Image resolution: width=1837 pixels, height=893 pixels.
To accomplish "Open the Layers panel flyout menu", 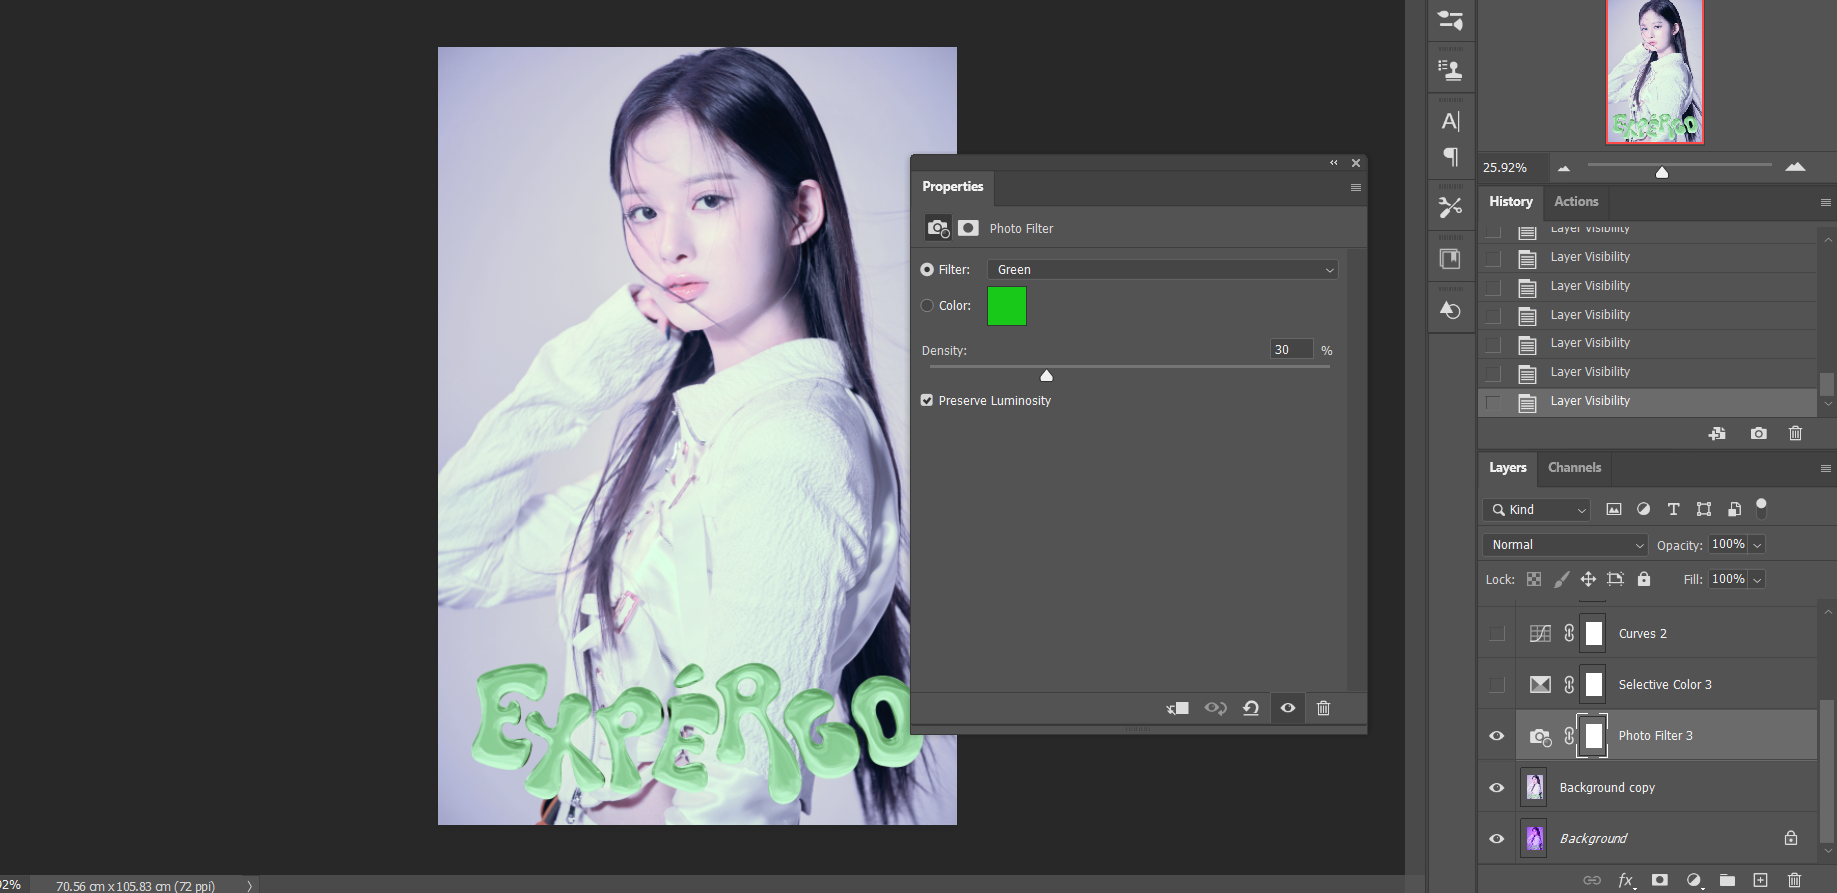I will tap(1825, 468).
